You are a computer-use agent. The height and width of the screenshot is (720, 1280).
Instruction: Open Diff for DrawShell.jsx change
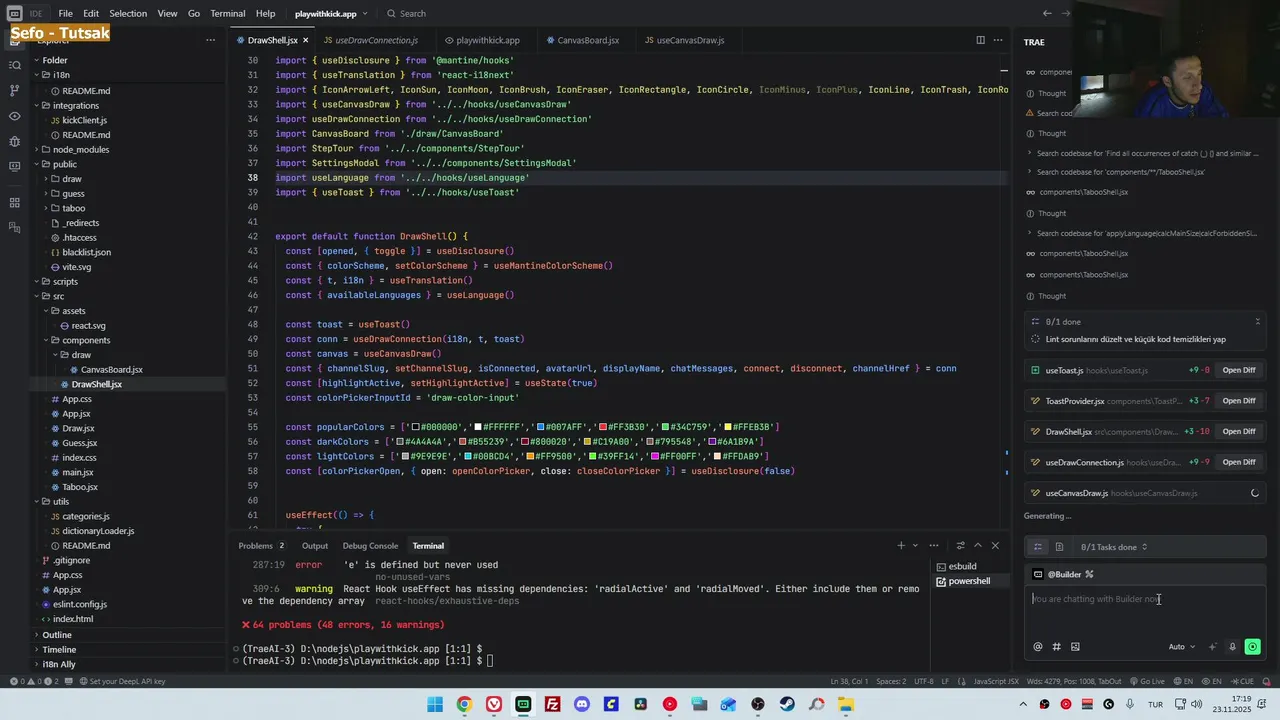click(1238, 432)
